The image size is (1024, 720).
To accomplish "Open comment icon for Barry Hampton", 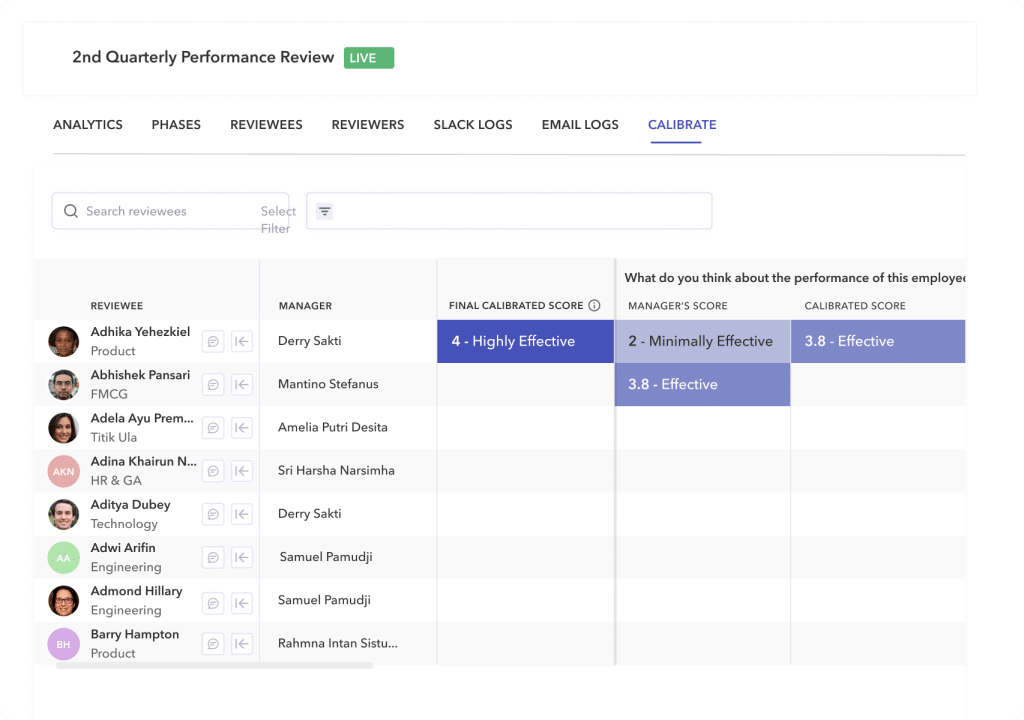I will tap(213, 644).
